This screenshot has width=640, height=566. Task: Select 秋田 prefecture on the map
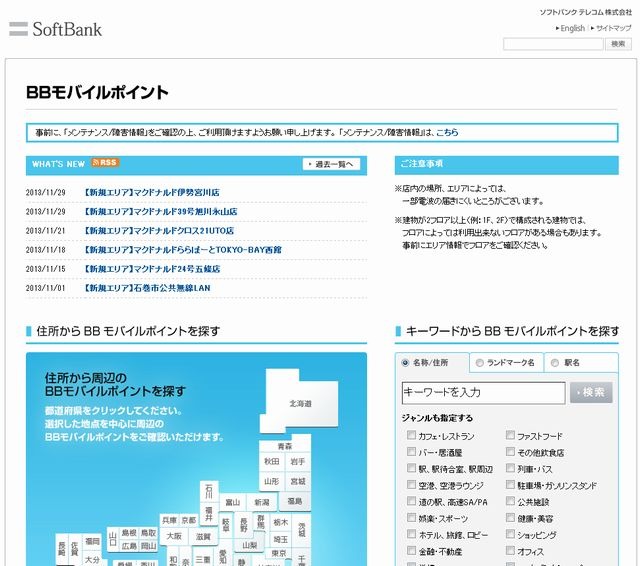pos(272,462)
